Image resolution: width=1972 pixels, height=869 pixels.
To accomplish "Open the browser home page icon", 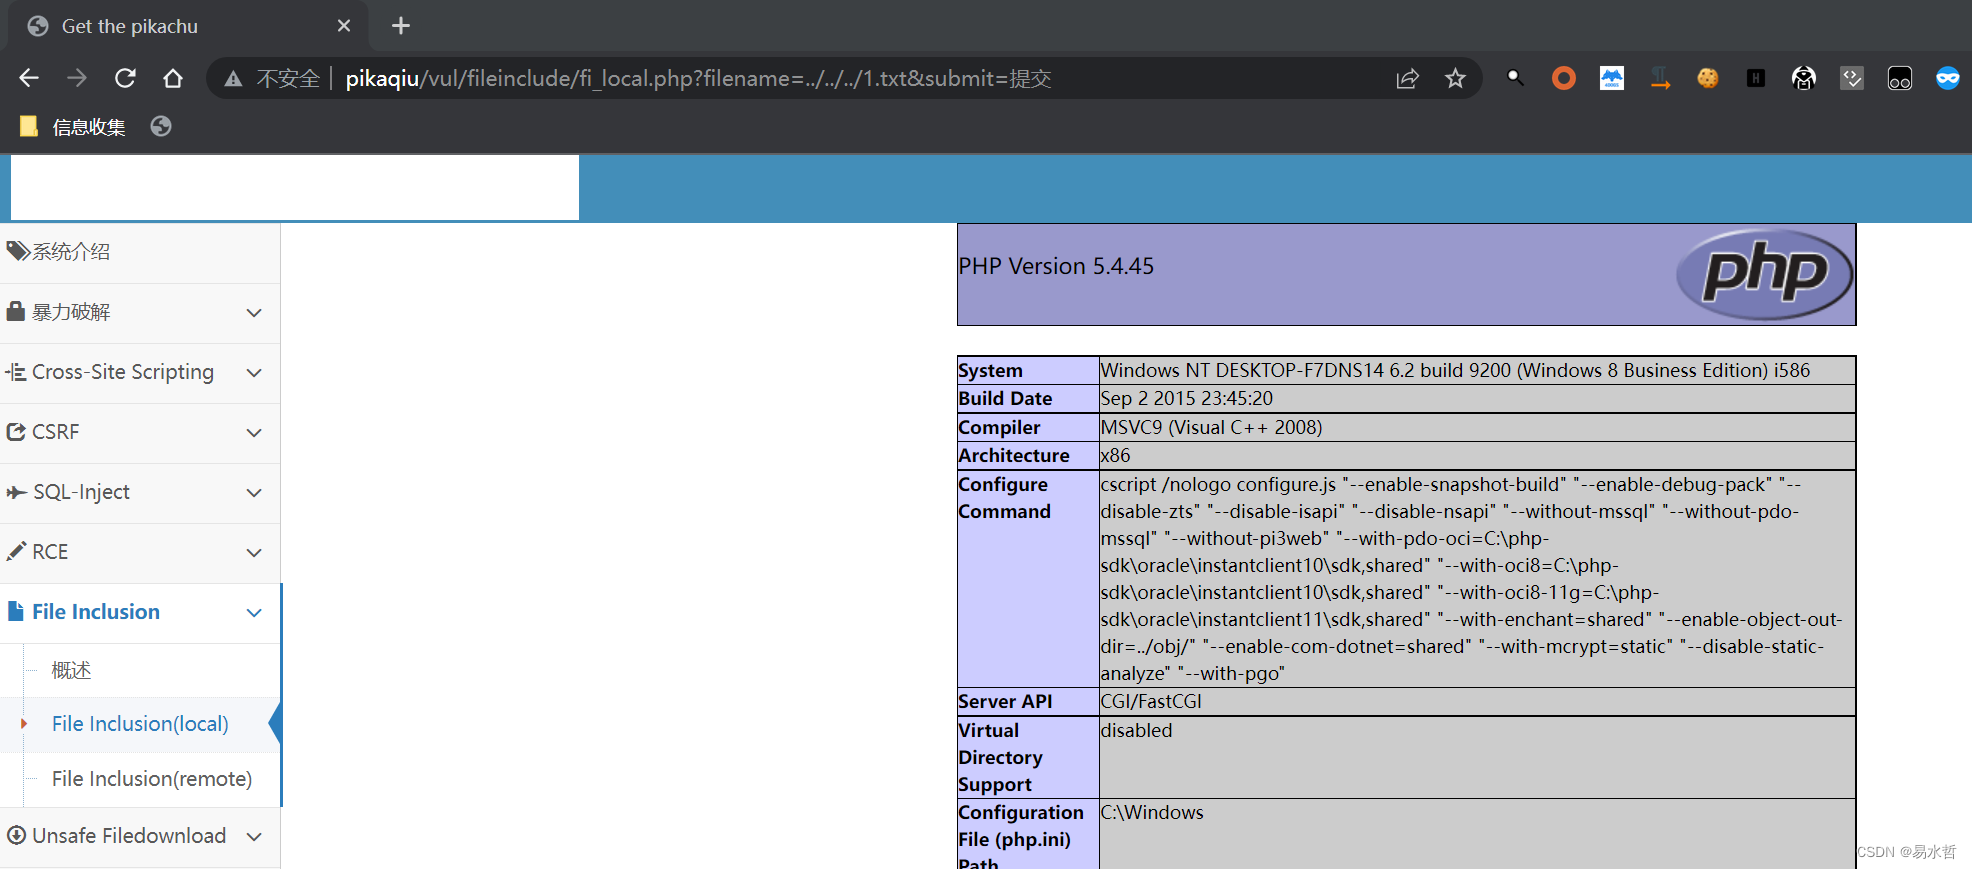I will point(173,78).
